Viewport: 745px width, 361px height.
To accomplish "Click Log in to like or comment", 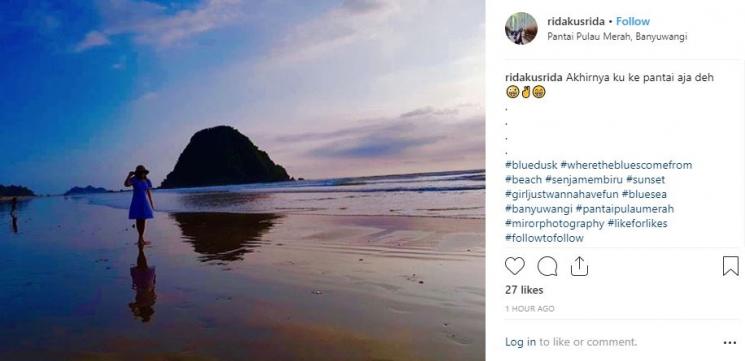I will coord(520,342).
